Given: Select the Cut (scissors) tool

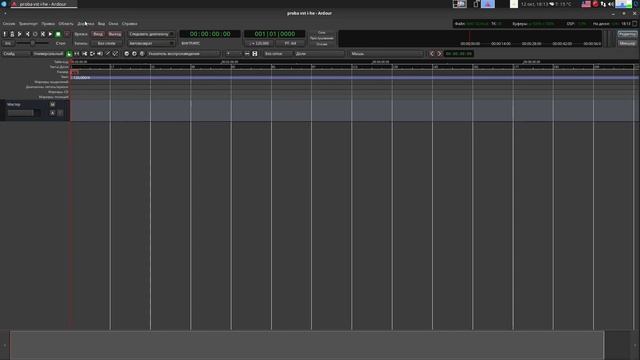Looking at the screenshot, I should [x=84, y=54].
